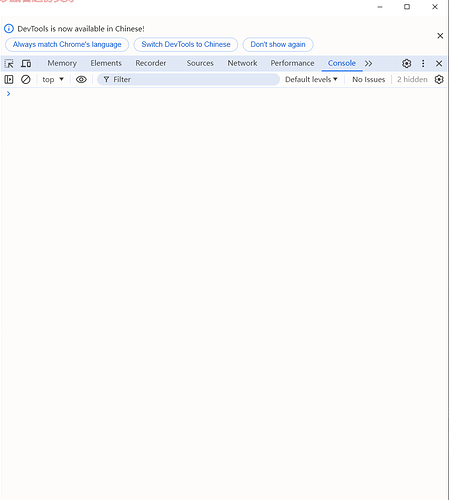Viewport: 449px width, 500px height.
Task: Minimize the DevTools window
Action: [380, 7]
